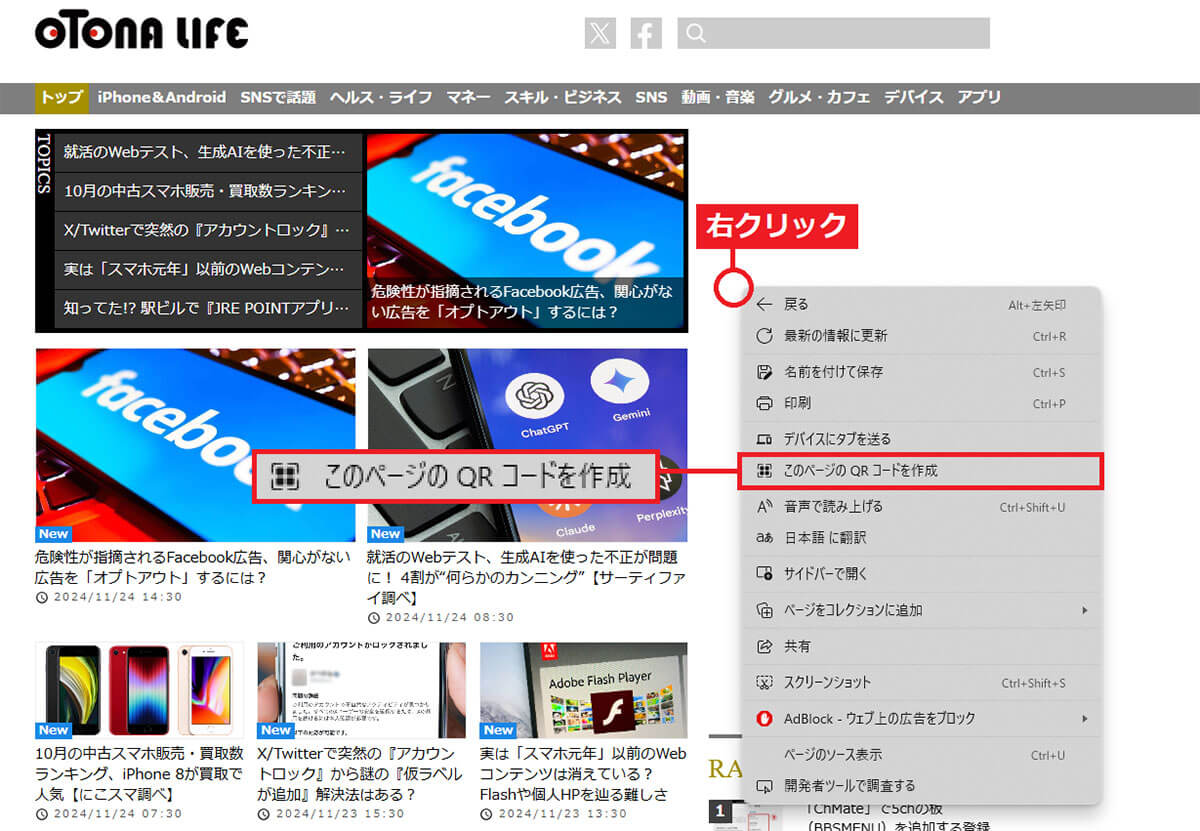This screenshot has width=1200, height=831.
Task: Click the share icon beside 共有
Action: point(765,646)
